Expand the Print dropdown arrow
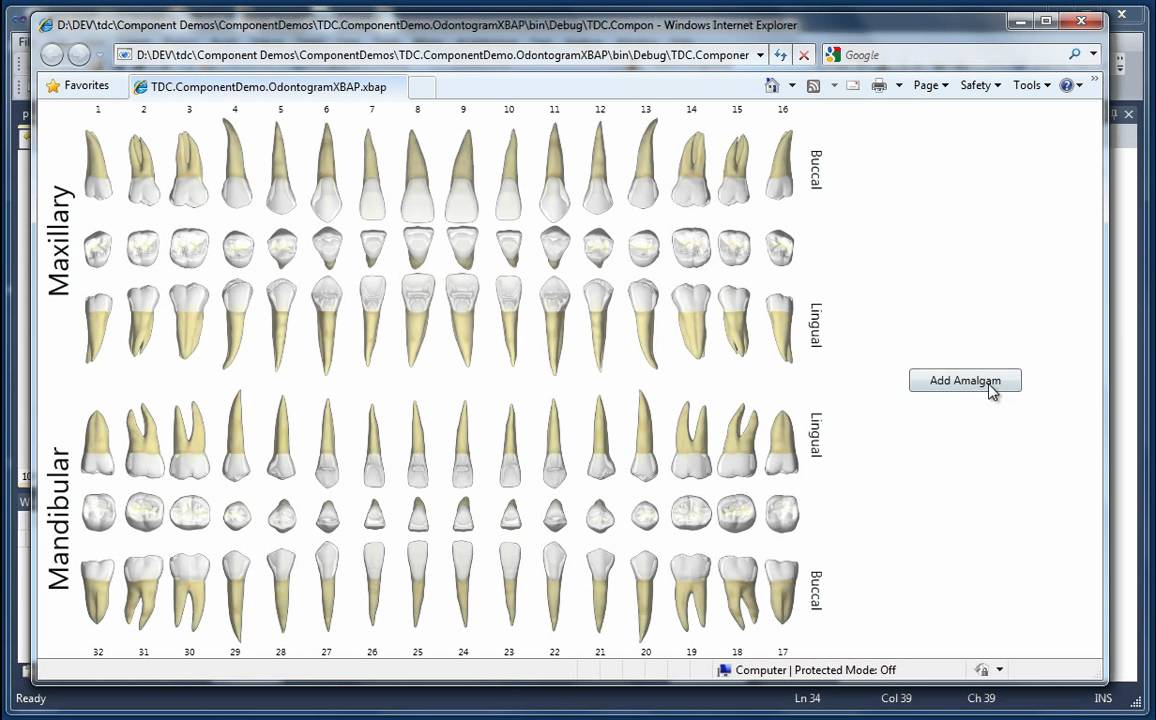Image resolution: width=1156 pixels, height=720 pixels. (899, 85)
